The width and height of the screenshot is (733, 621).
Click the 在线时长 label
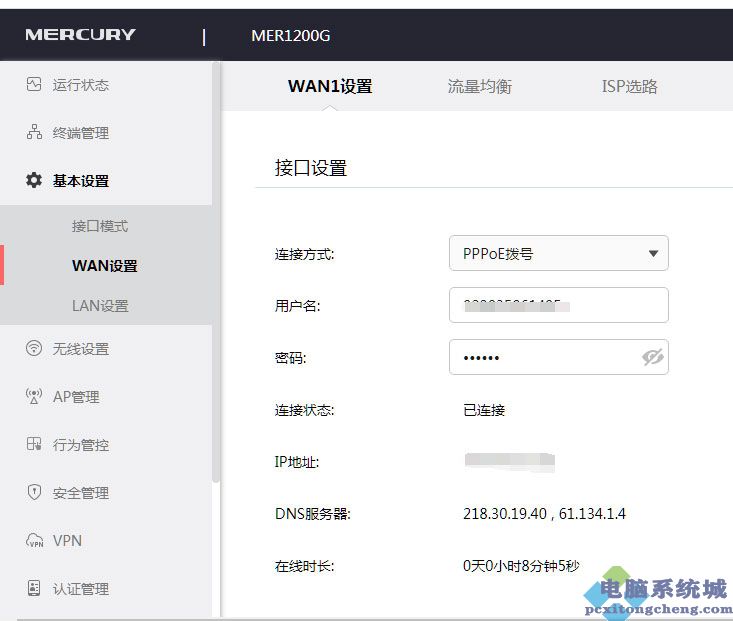click(304, 566)
